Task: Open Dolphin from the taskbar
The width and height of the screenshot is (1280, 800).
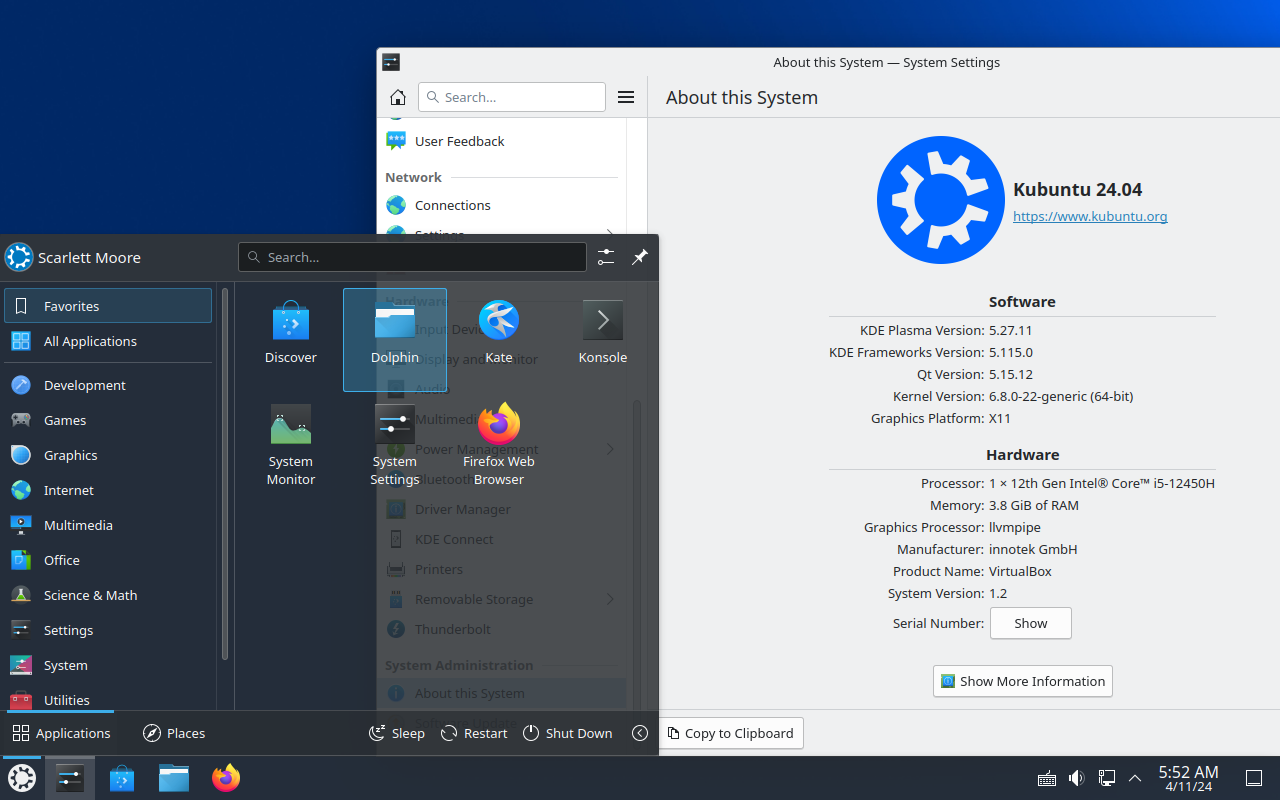Action: pos(174,777)
